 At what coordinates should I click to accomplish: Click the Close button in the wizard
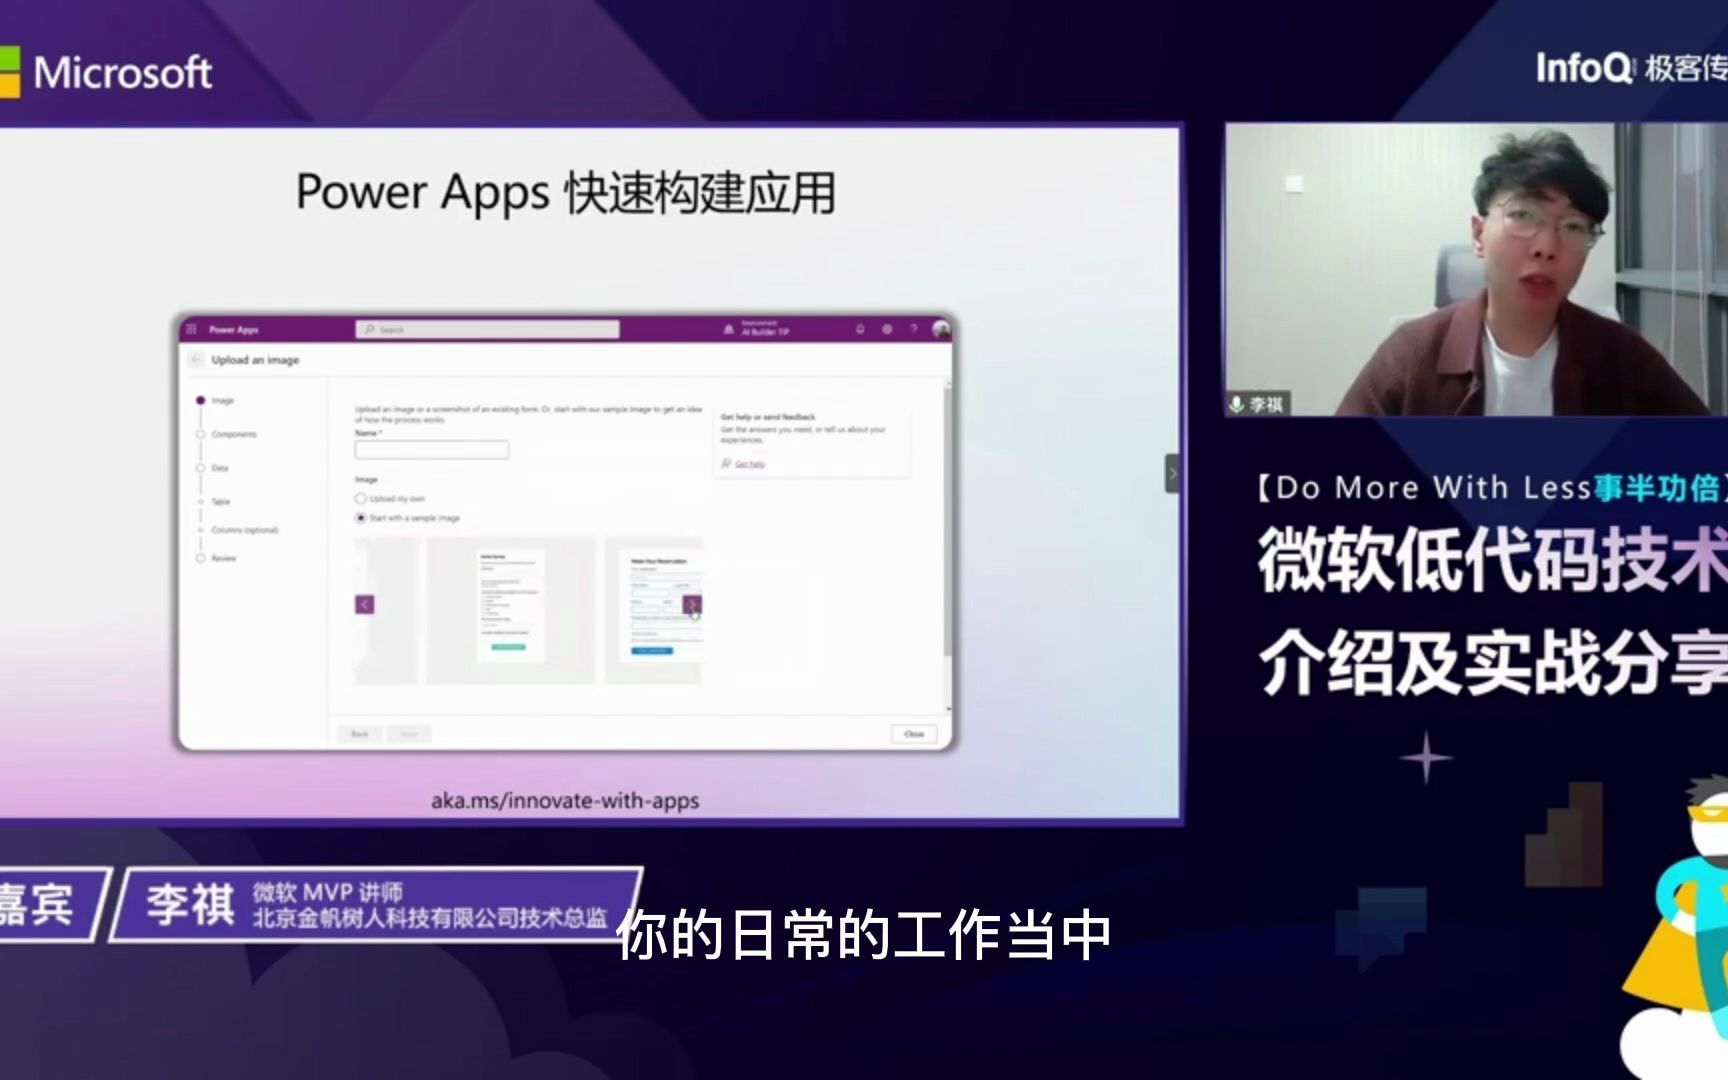(x=914, y=734)
